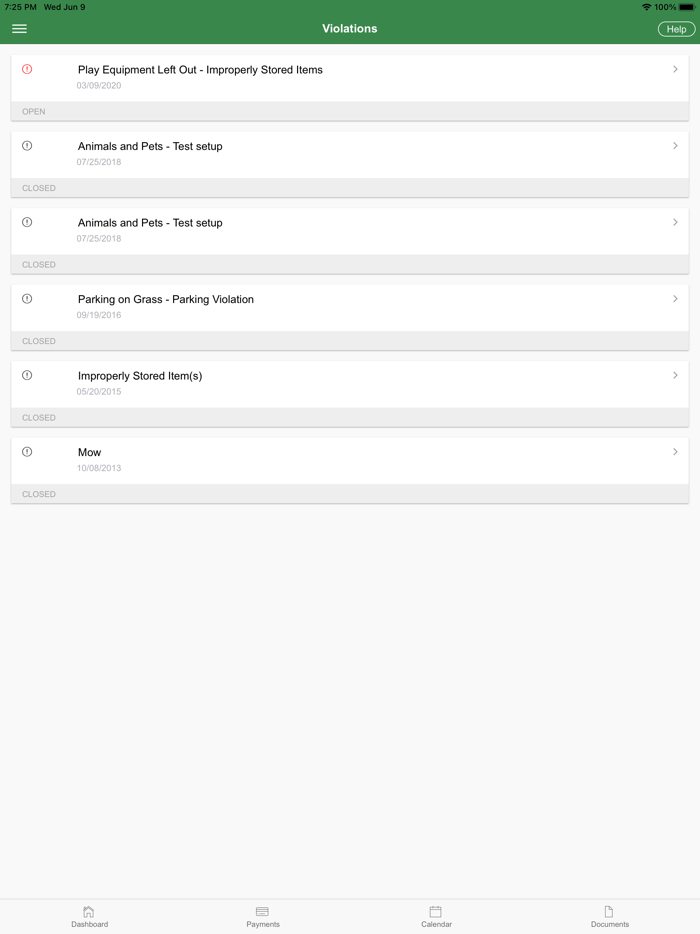Tap alert icon beside Improperly Stored Item(s)

click(27, 375)
